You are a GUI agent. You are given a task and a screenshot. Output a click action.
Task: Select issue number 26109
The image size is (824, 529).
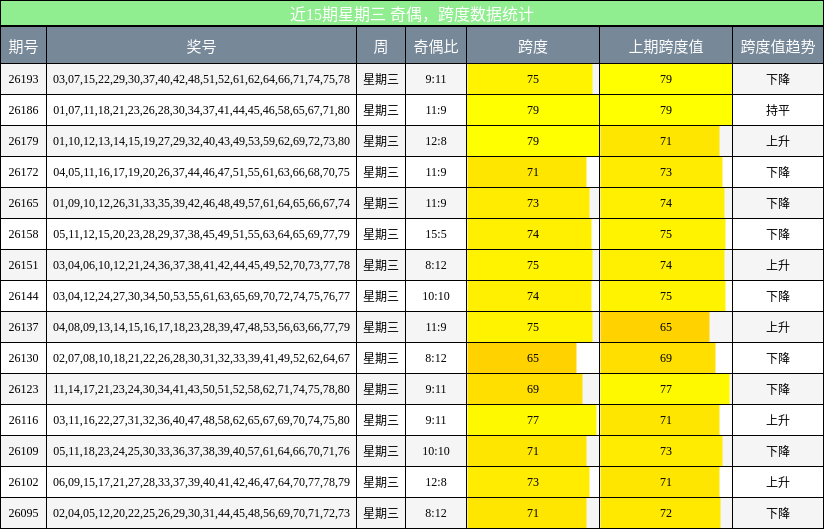[24, 451]
